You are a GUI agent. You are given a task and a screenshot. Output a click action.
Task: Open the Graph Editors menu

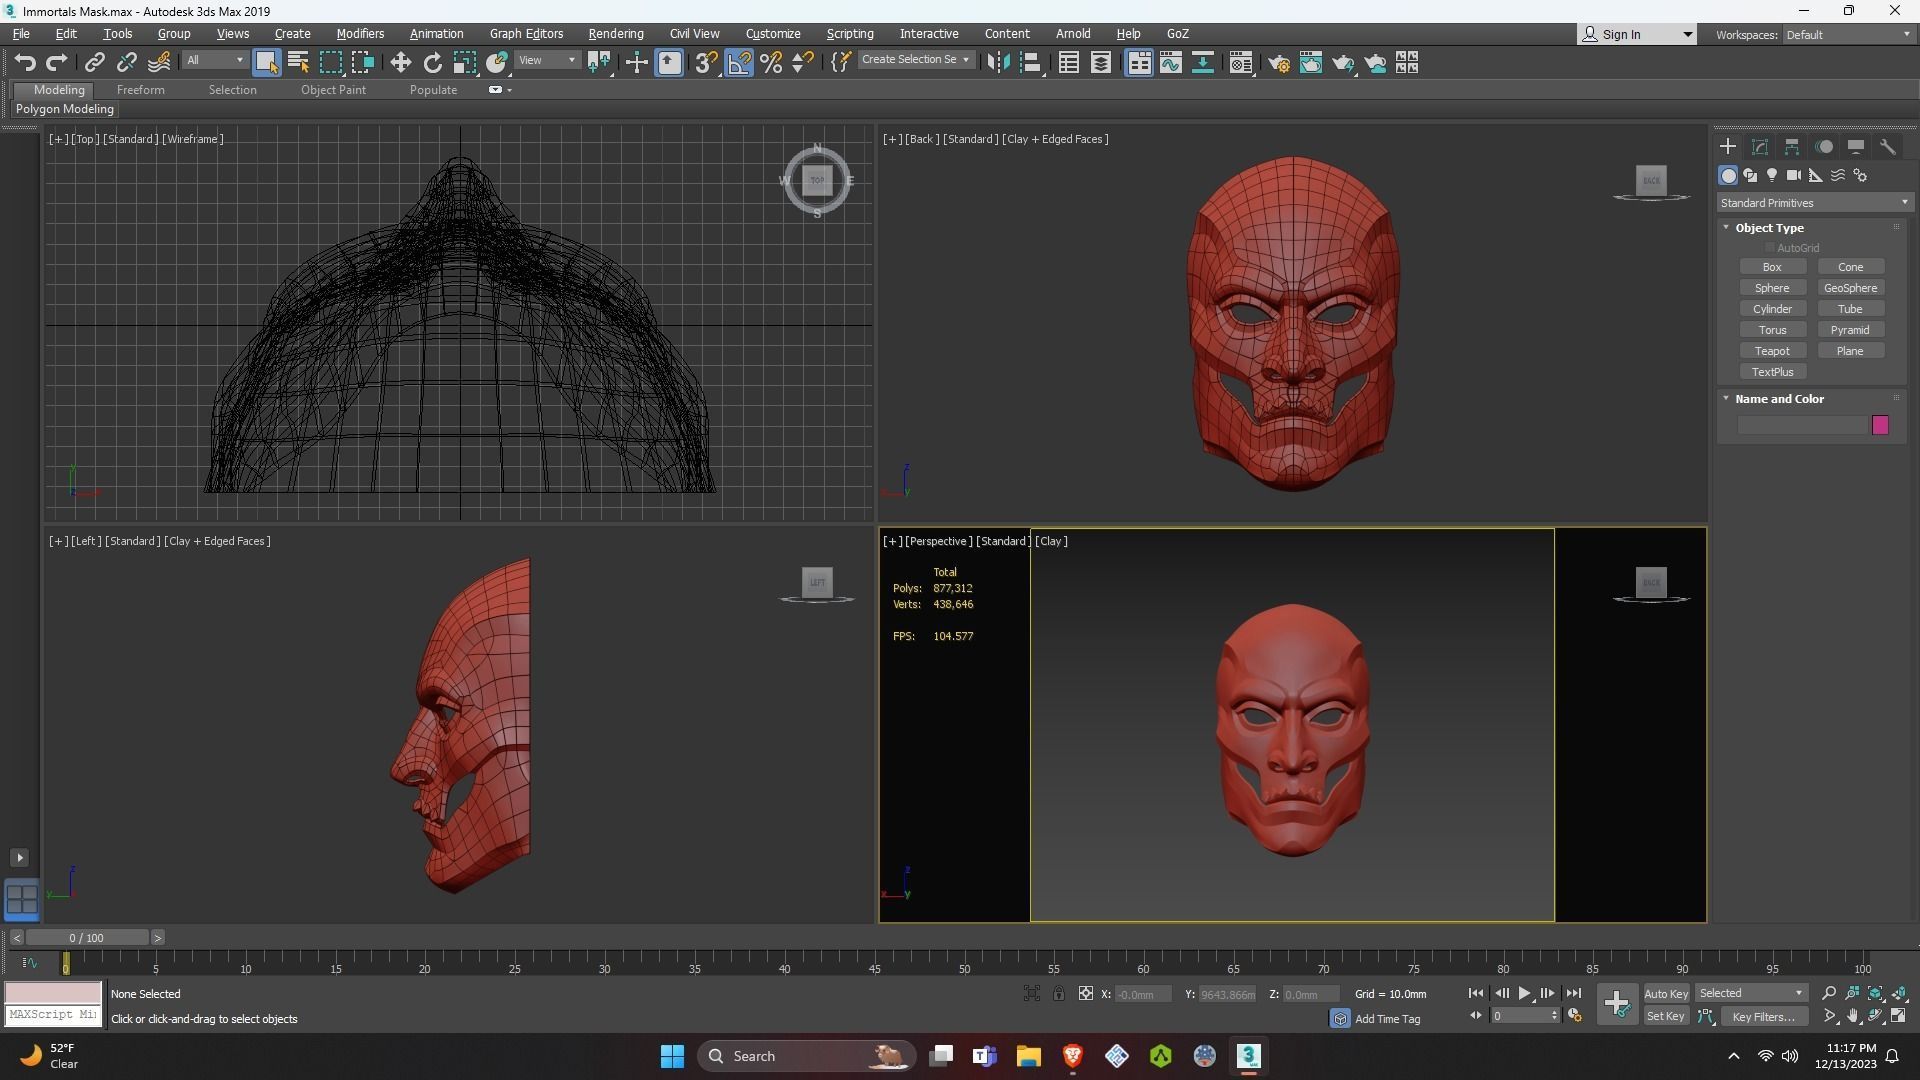pyautogui.click(x=526, y=34)
